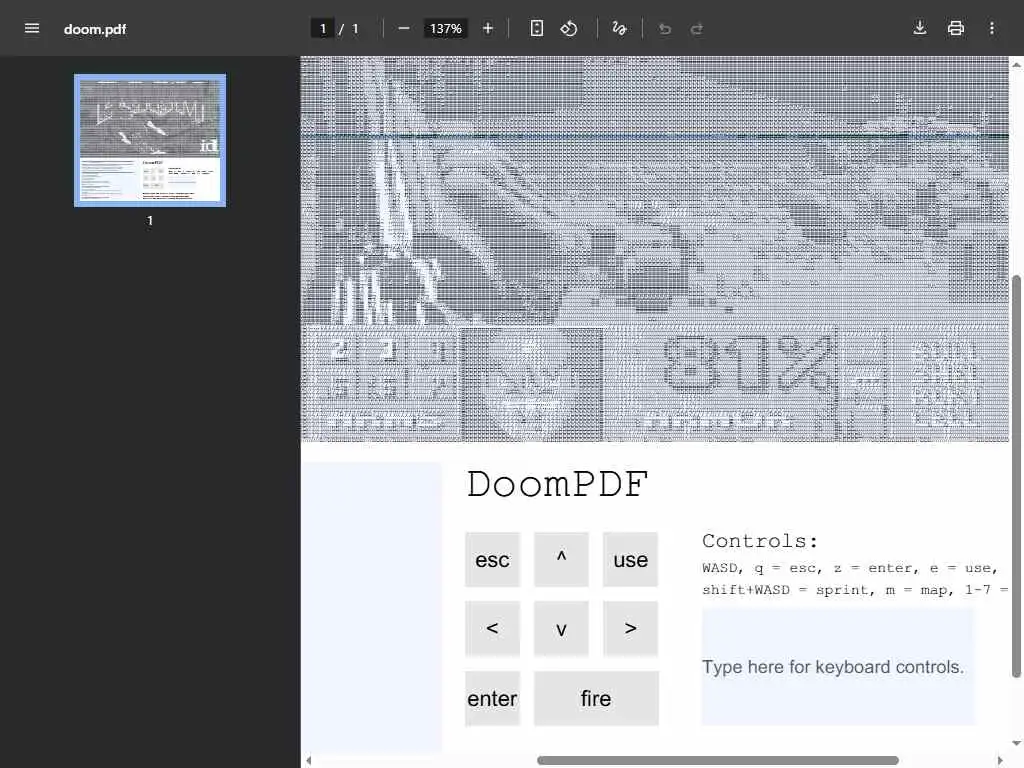Click the scroll up arrow
Screen dimensions: 1024x768
click(x=1016, y=65)
